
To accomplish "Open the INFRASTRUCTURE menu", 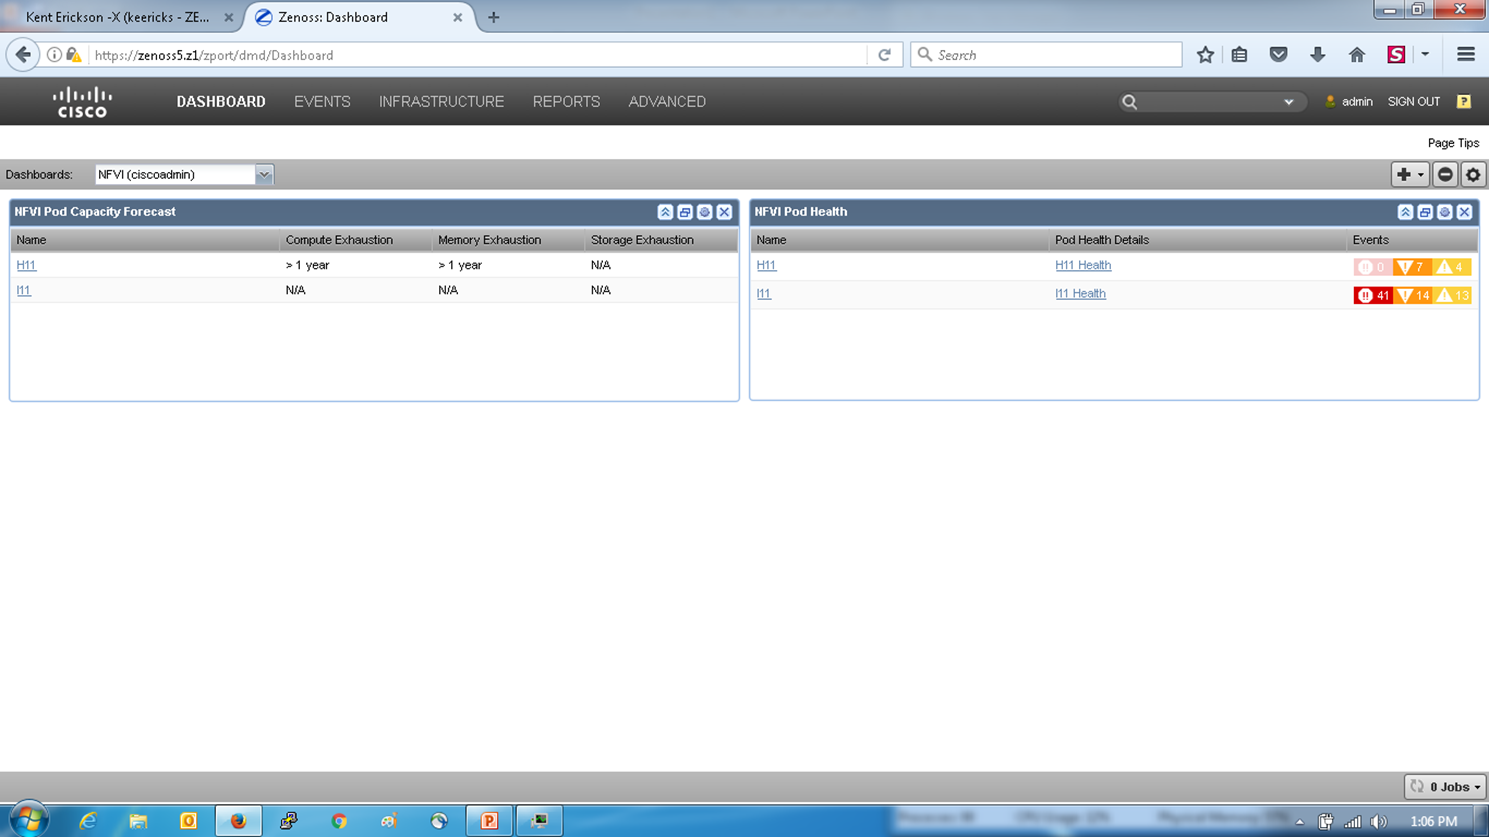I will pos(441,102).
